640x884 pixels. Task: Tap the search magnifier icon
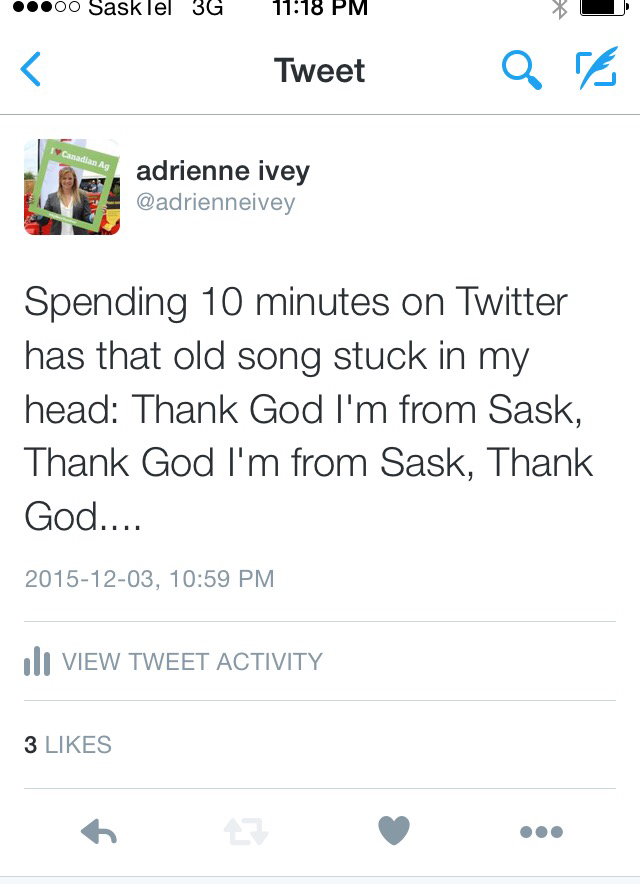click(519, 71)
